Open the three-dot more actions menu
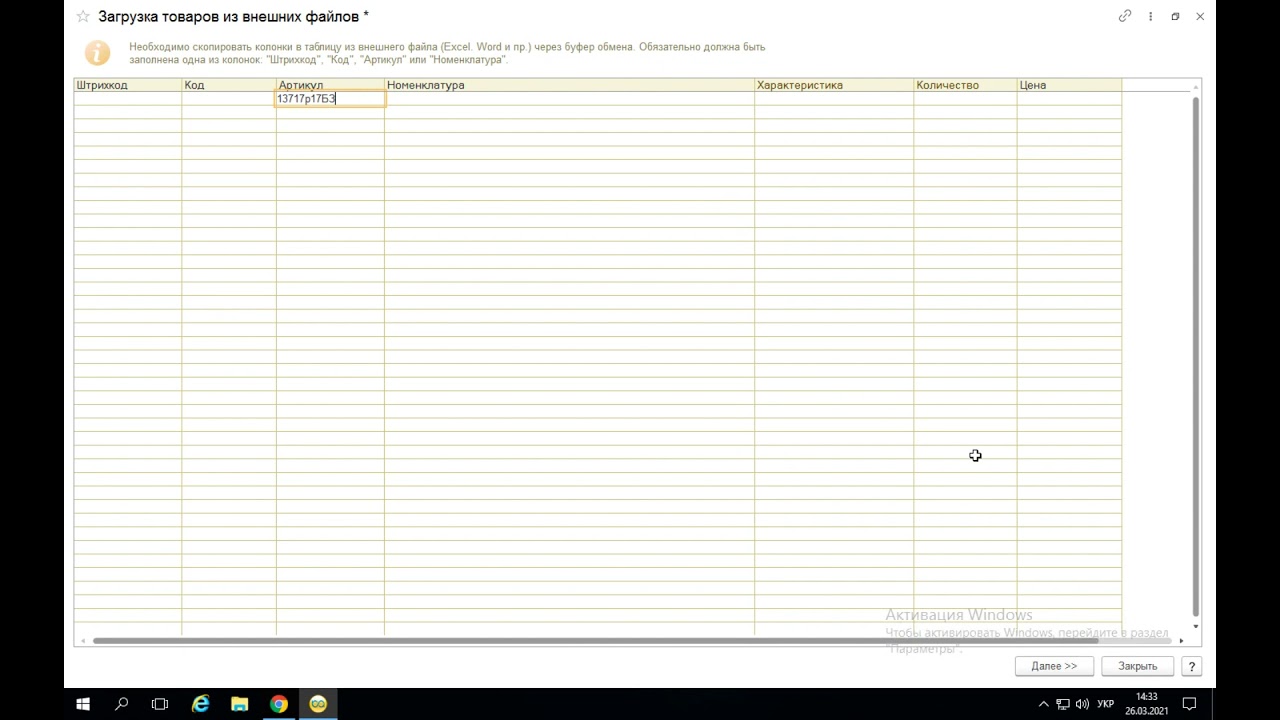The image size is (1280, 720). click(1150, 16)
